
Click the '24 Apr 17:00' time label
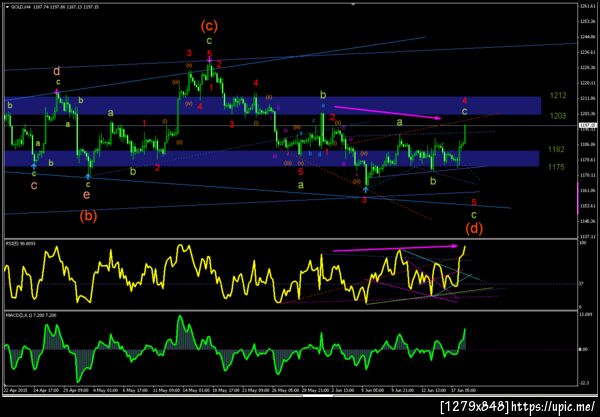[46, 390]
